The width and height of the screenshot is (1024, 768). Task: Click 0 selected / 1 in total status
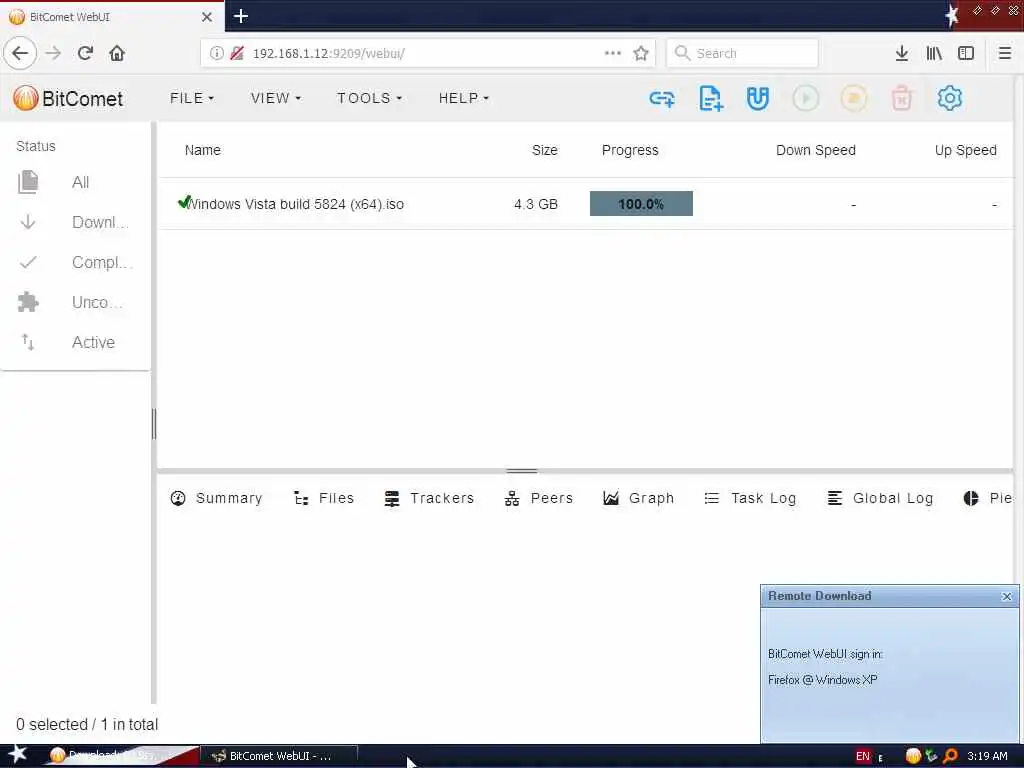(87, 724)
